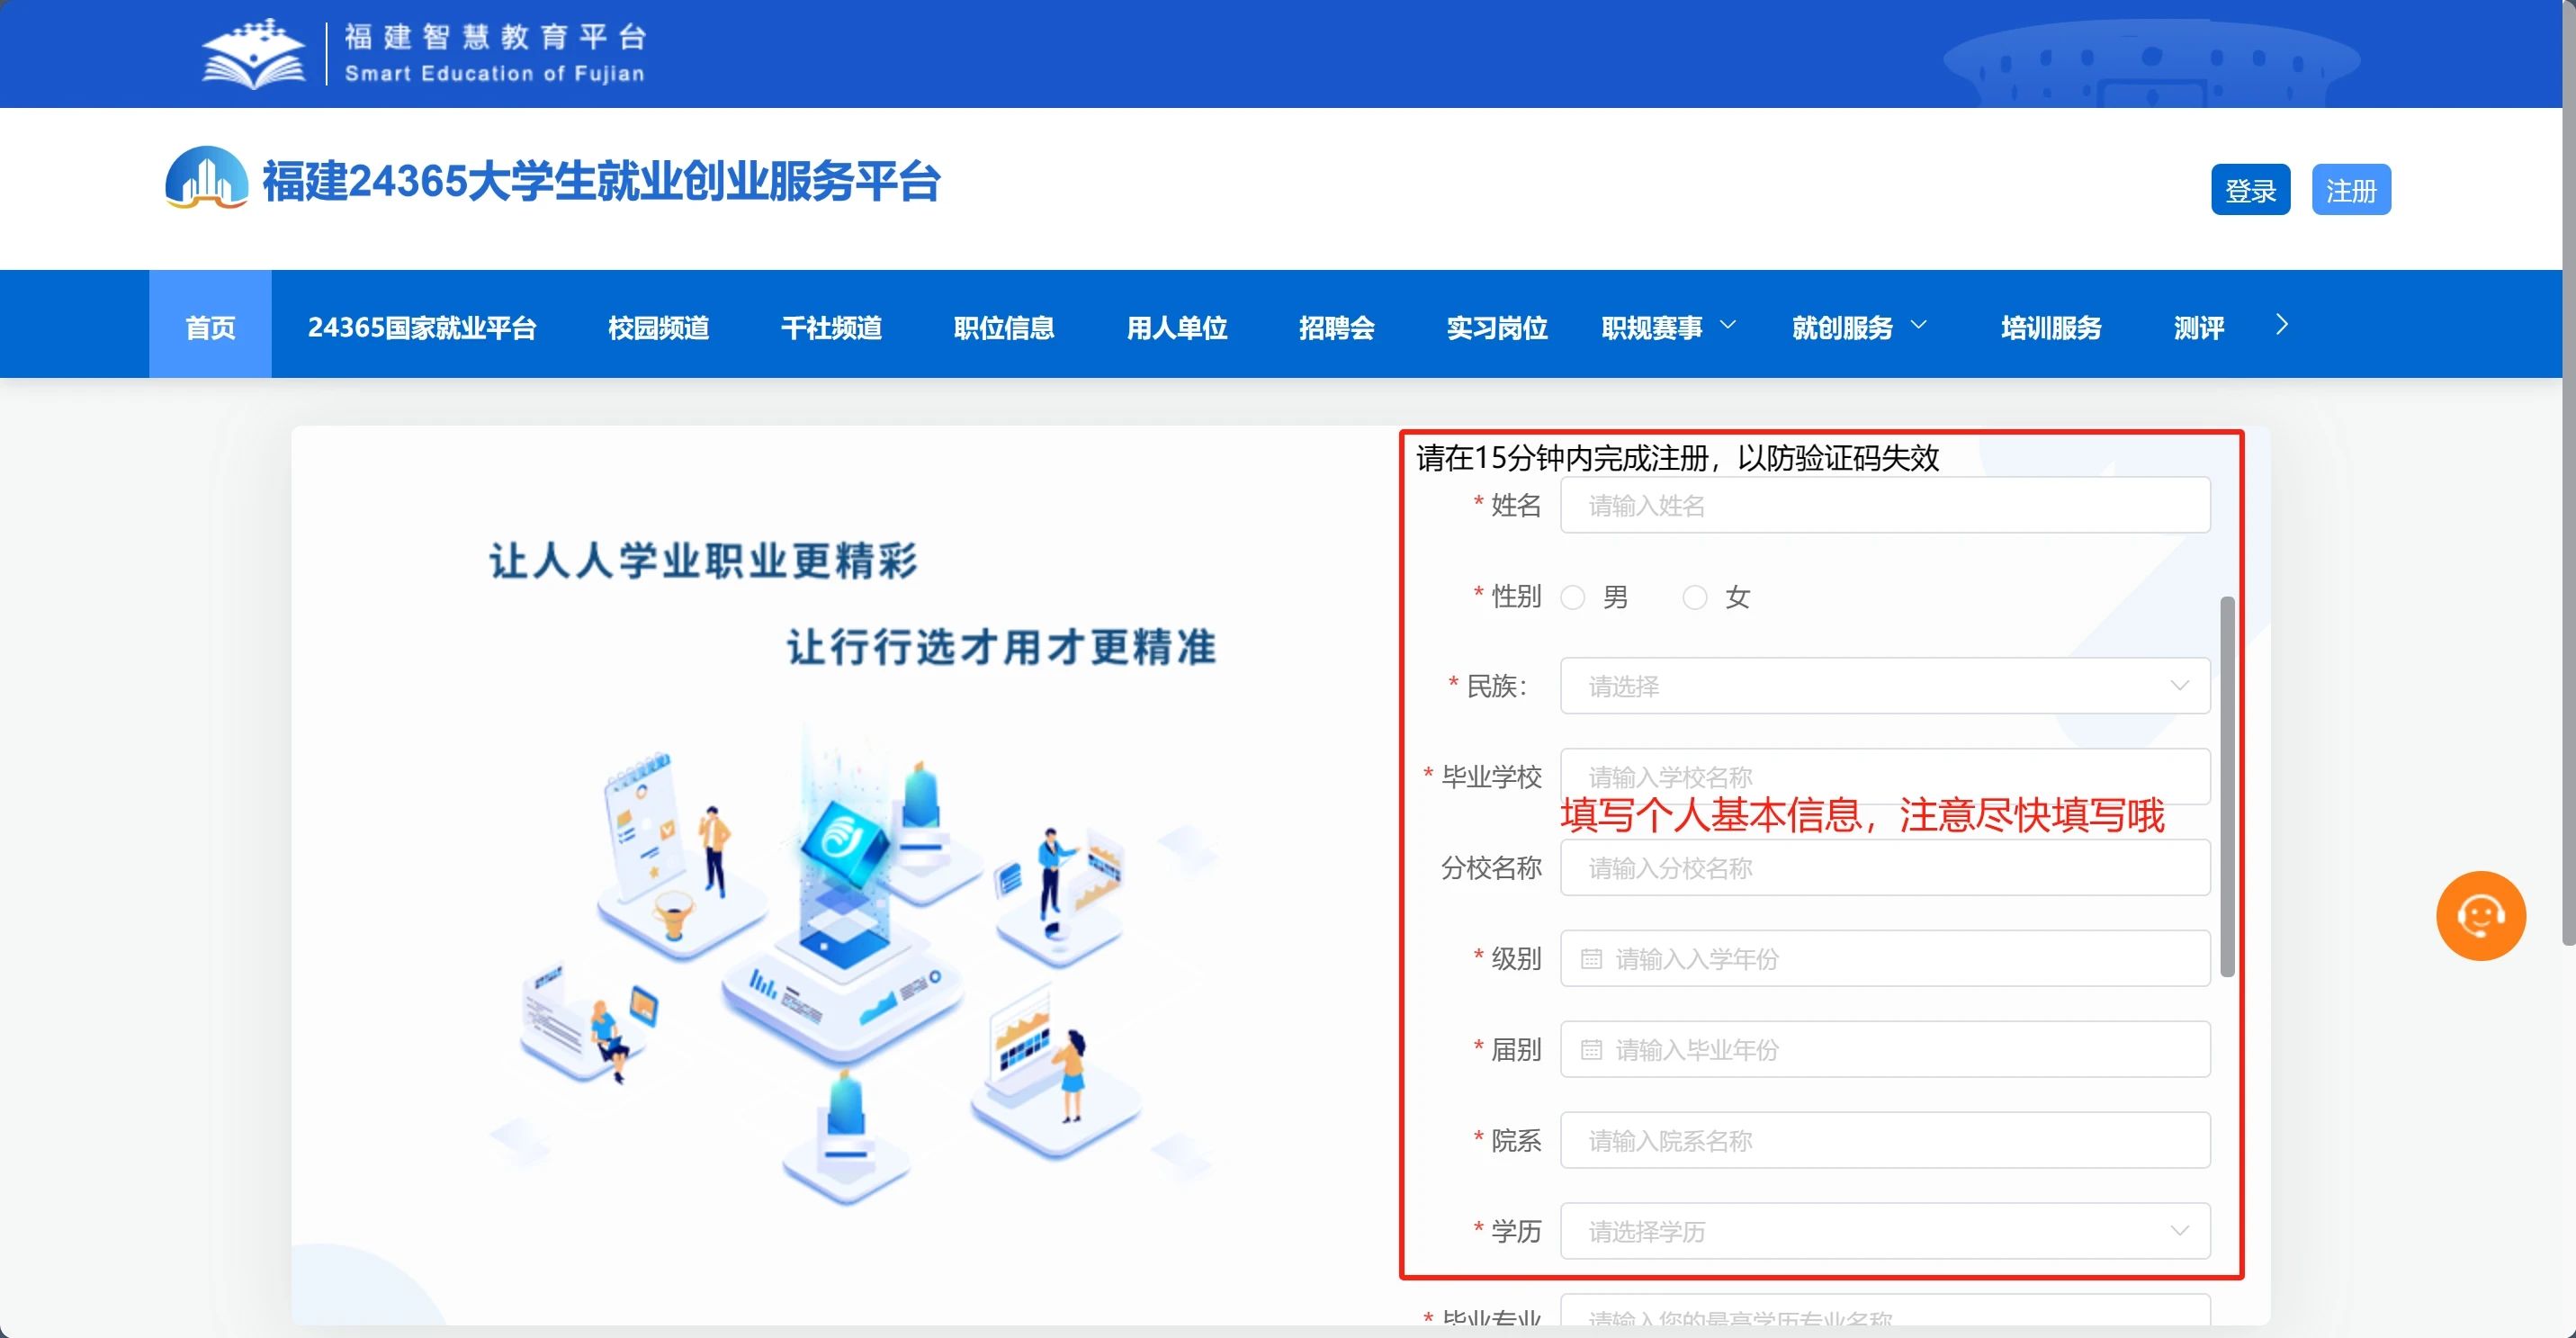Open the 职位信息 navigation item
This screenshot has height=1338, width=2576.
(x=1003, y=327)
